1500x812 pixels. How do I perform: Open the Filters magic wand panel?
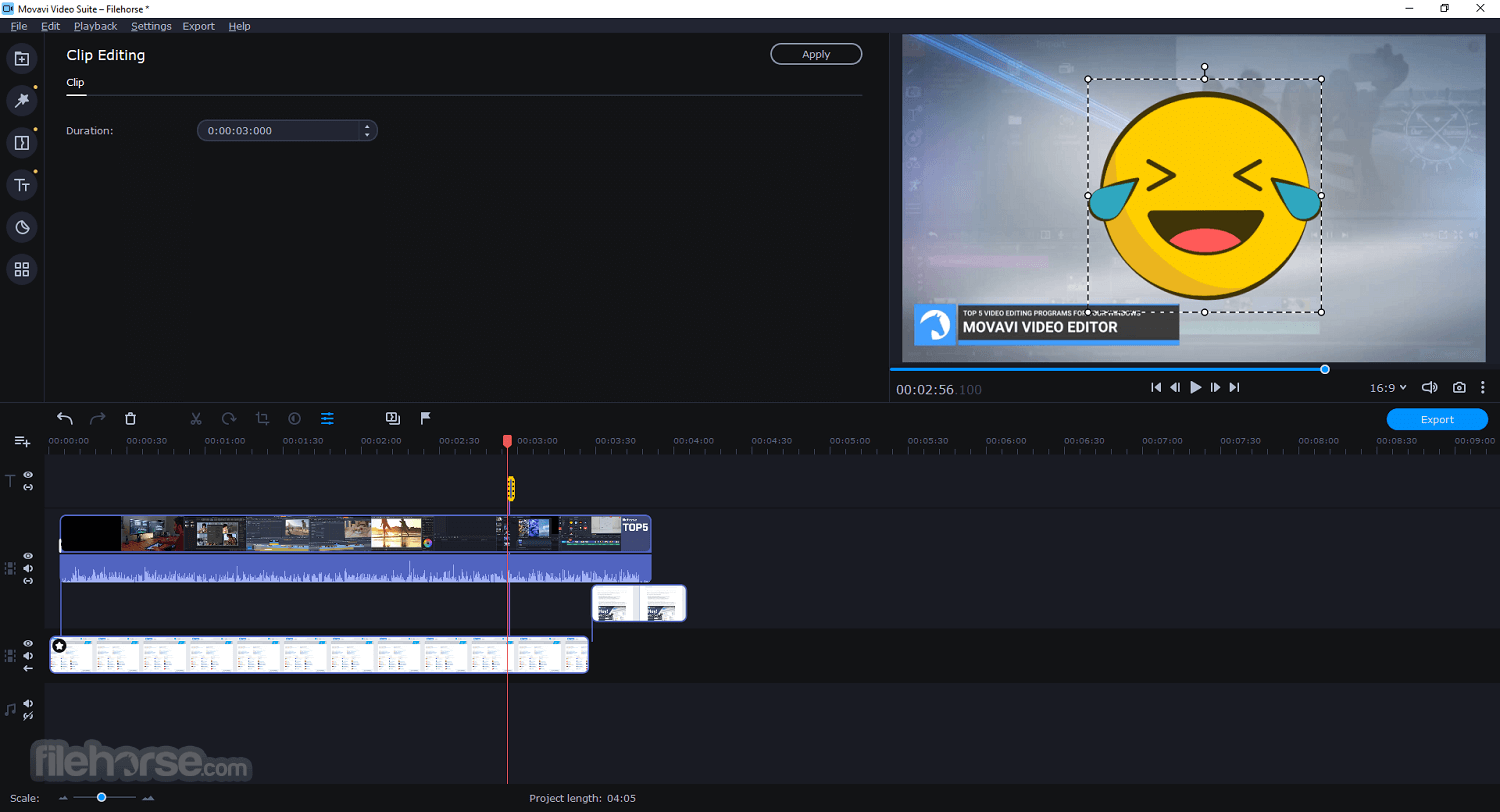click(x=22, y=100)
